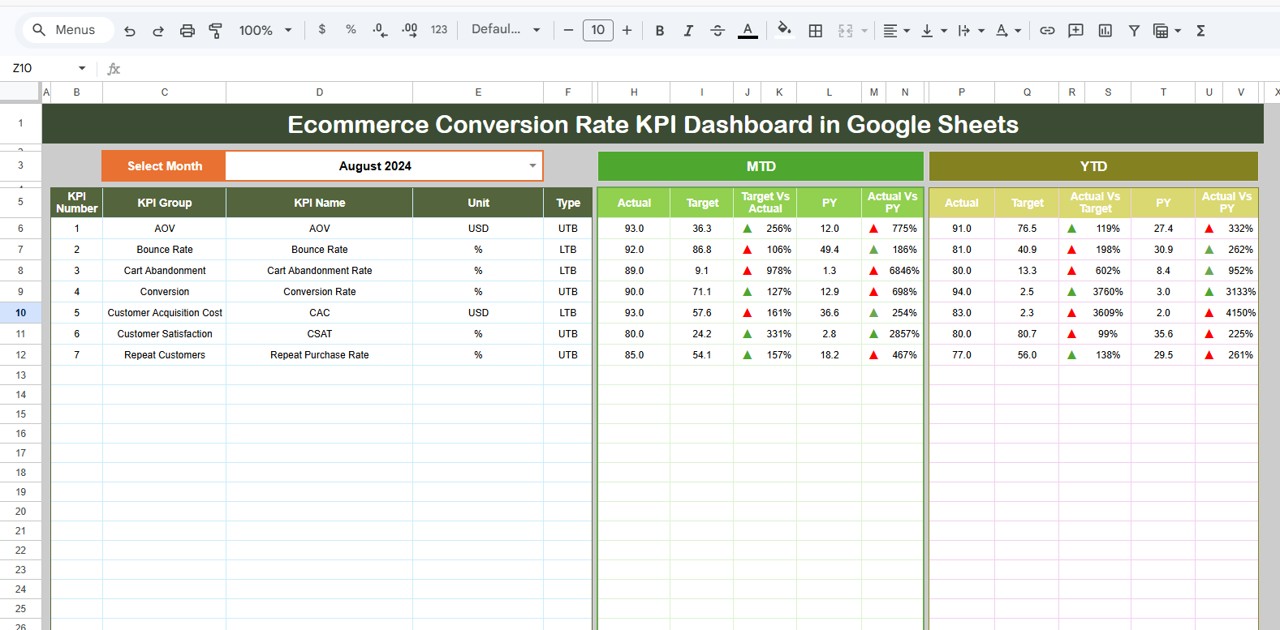Click the Undo icon
The height and width of the screenshot is (630, 1280).
[x=129, y=31]
